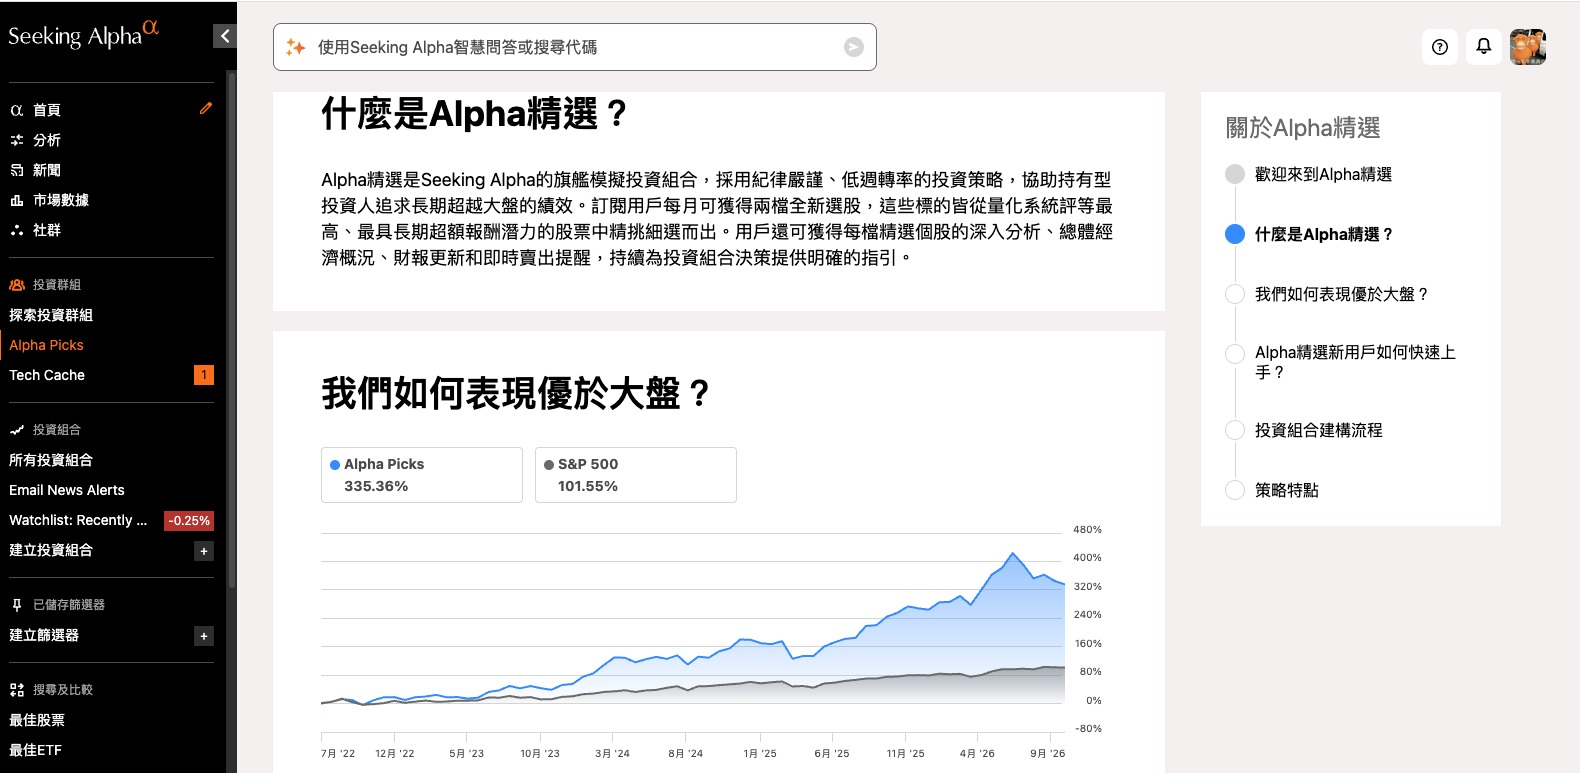Open 分析 menu item

pos(47,140)
